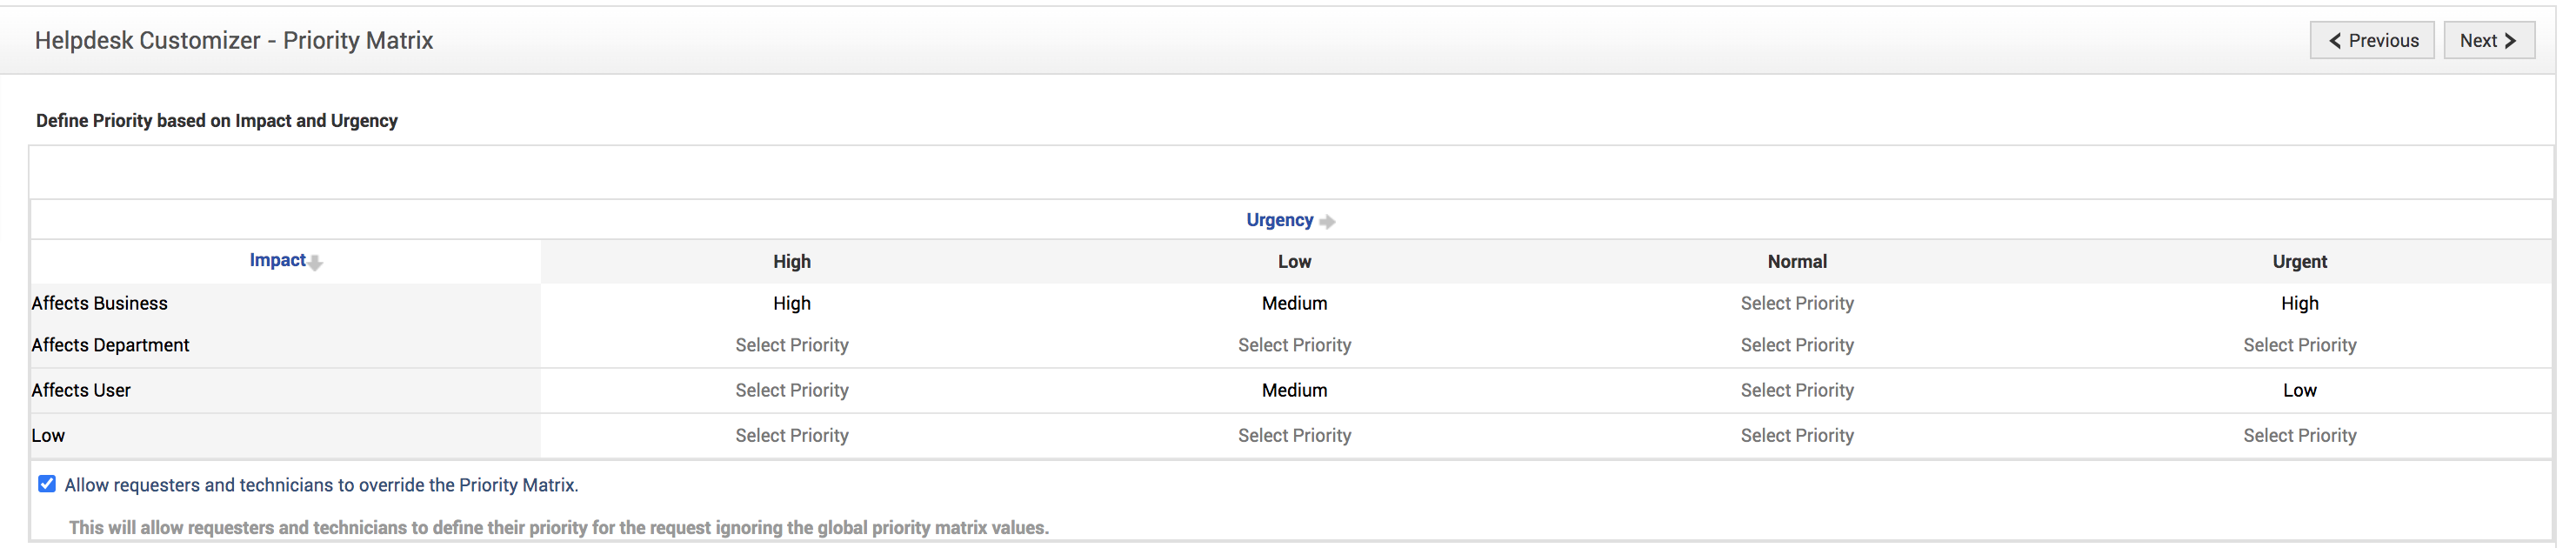
Task: Change Affects Business Low urgency Medium priority
Action: pyautogui.click(x=1294, y=303)
